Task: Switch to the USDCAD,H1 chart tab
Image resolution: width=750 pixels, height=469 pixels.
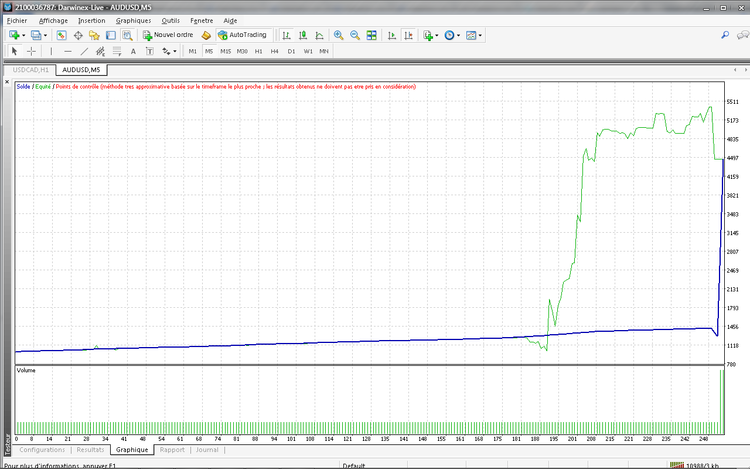Action: [30, 70]
